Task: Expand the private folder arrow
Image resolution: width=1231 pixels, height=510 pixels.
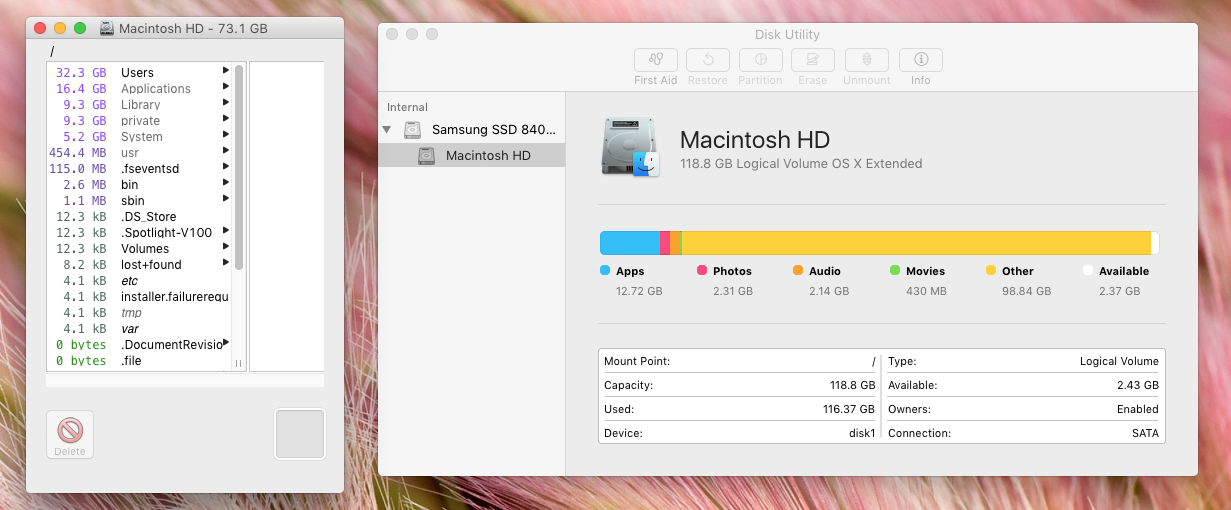Action: (x=226, y=120)
